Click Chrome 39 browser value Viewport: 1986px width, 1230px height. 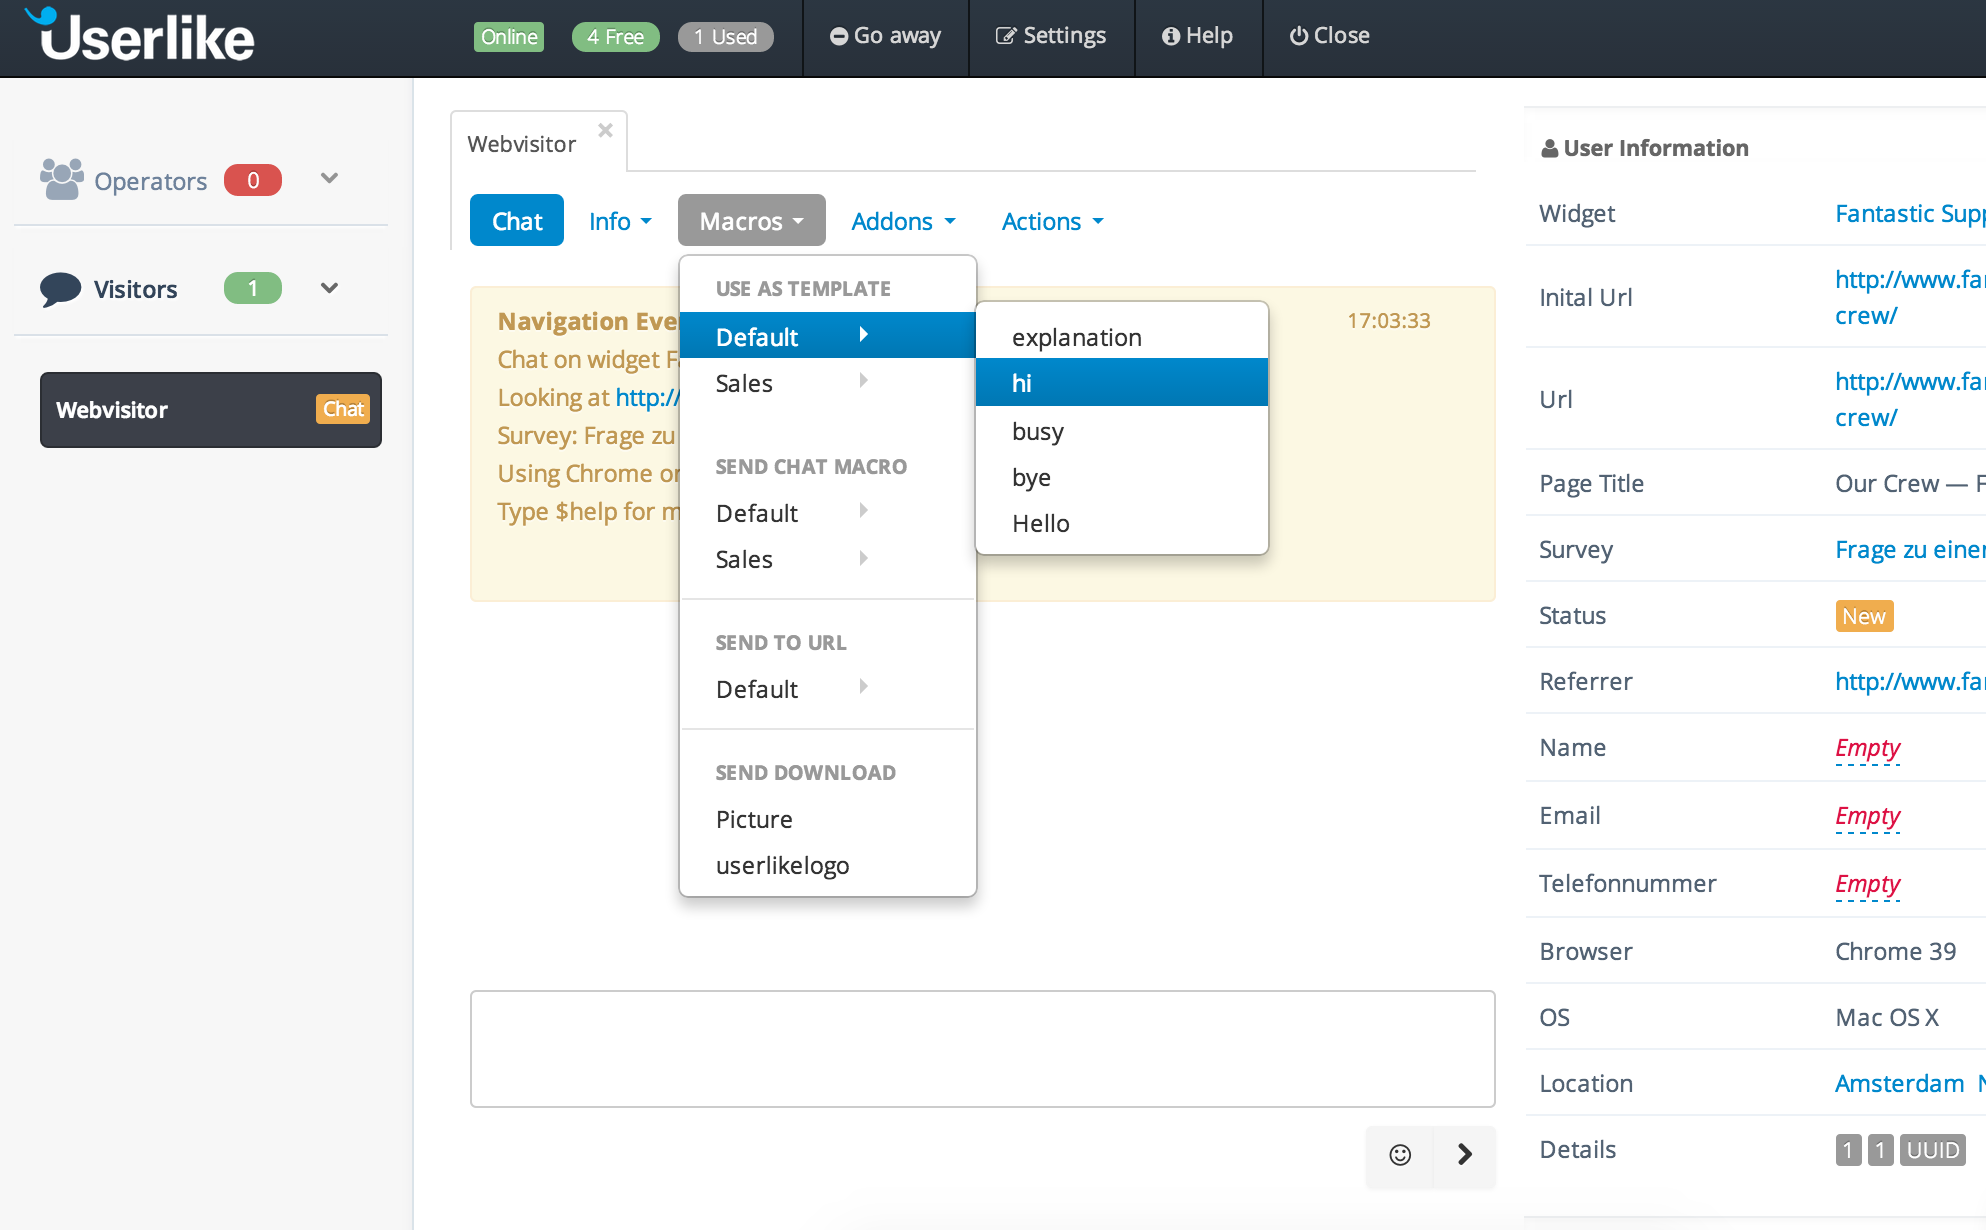click(1895, 951)
